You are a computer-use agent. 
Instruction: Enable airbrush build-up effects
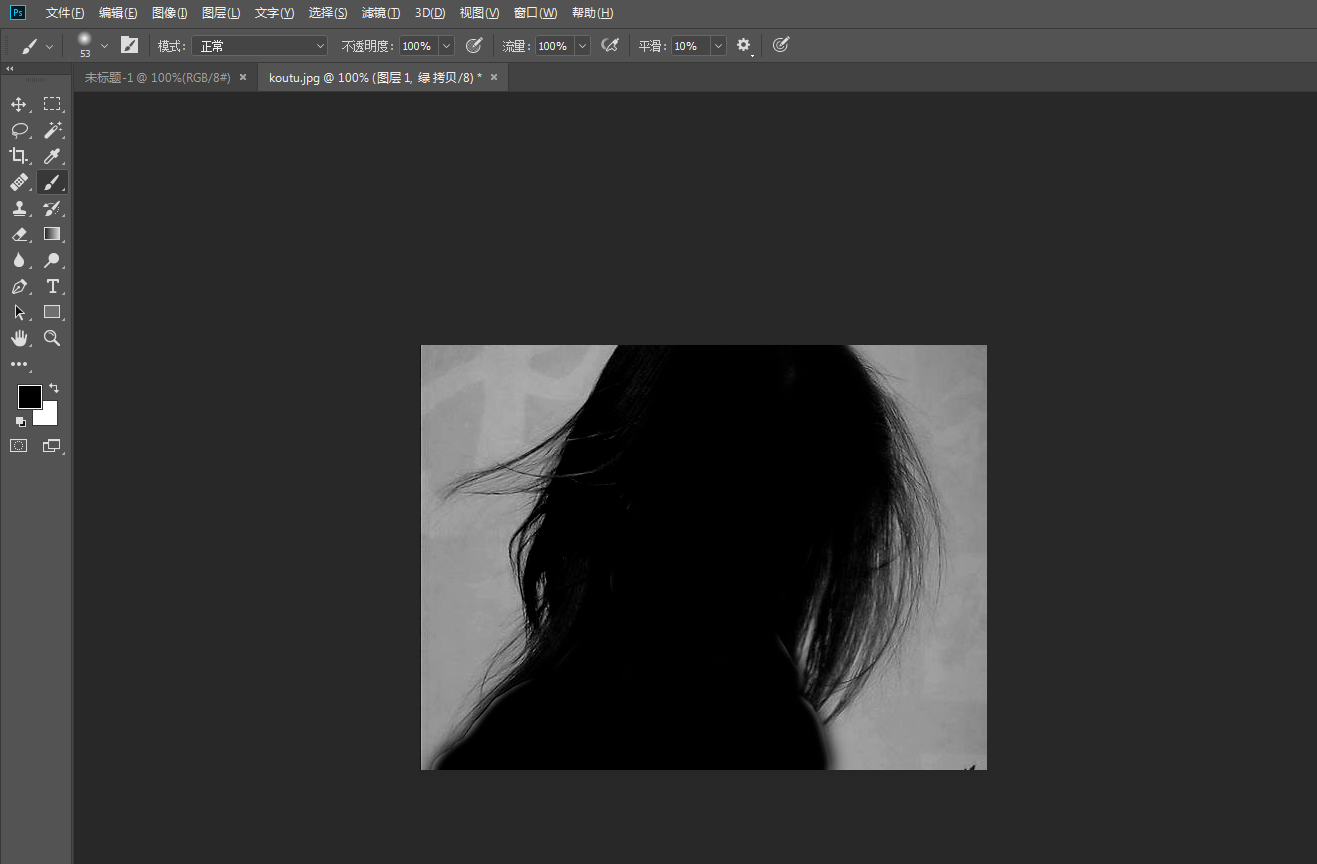coord(609,45)
